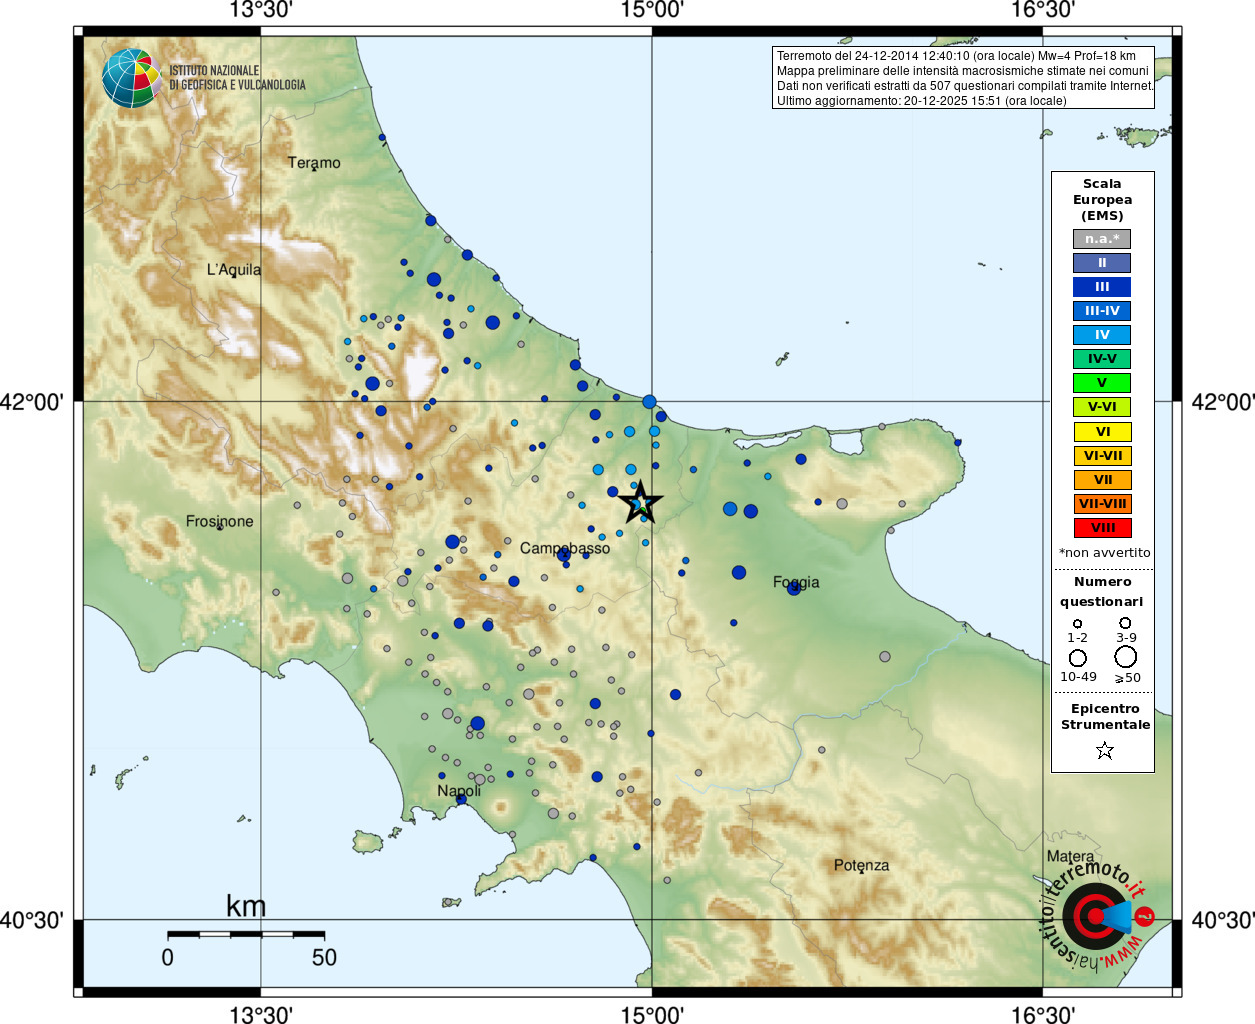Click the ISTITUTO NAZIONALE DI GEOFISICA text
This screenshot has width=1255, height=1024.
click(x=237, y=78)
